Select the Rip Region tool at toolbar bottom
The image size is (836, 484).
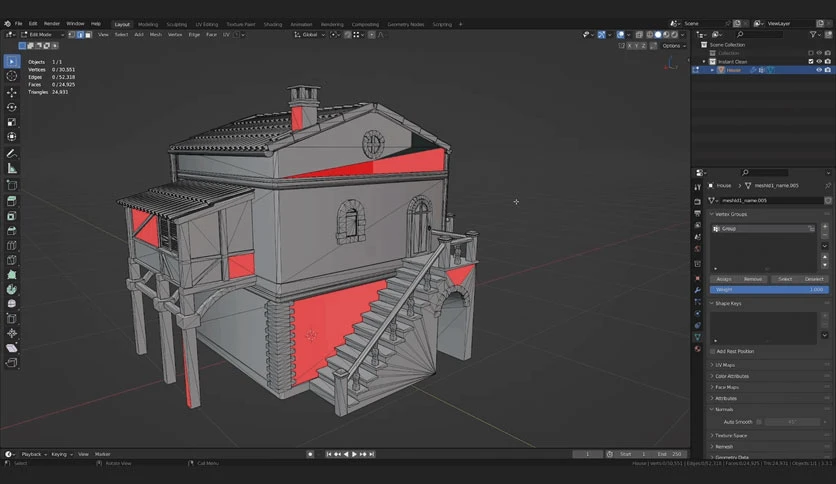click(11, 363)
